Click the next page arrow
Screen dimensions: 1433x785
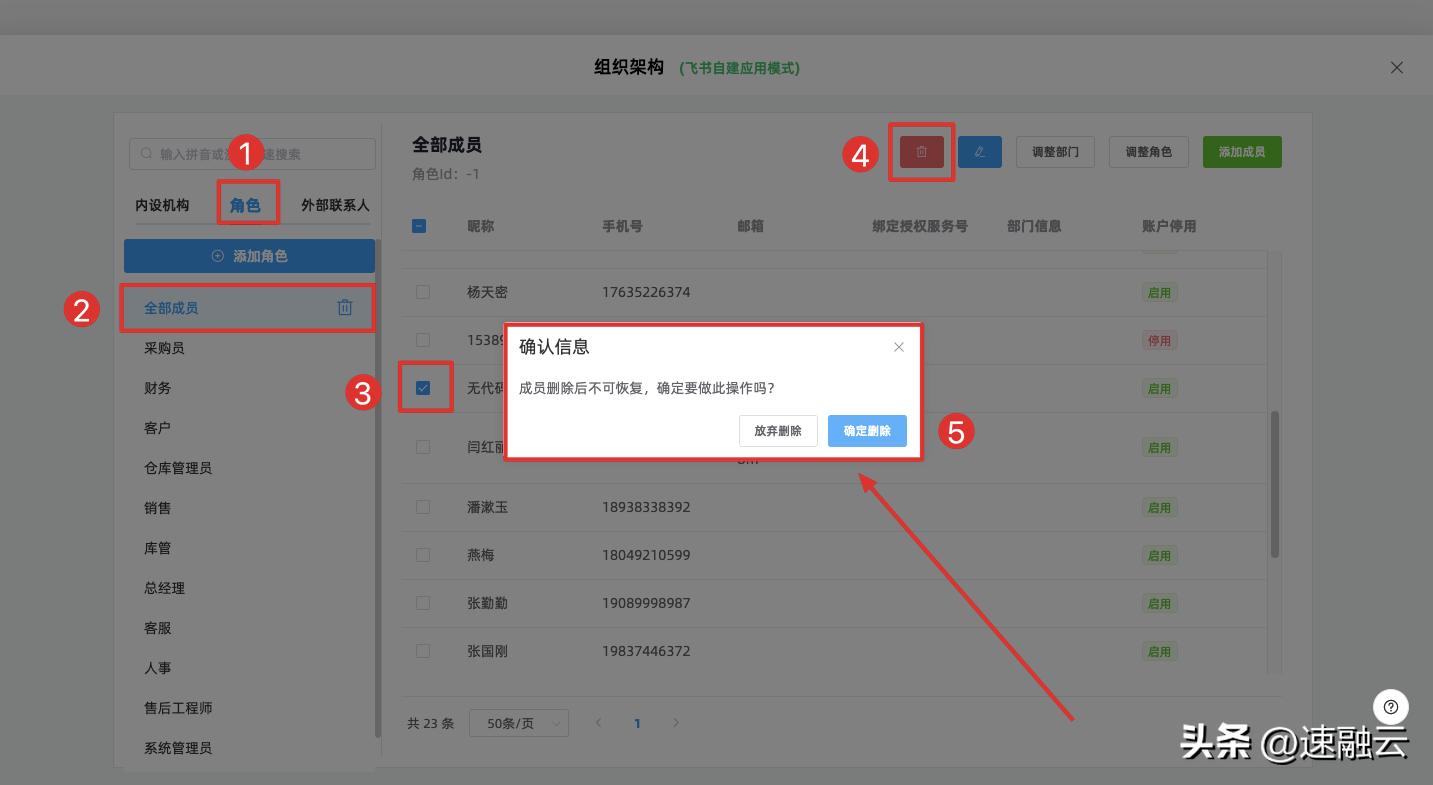coord(676,722)
